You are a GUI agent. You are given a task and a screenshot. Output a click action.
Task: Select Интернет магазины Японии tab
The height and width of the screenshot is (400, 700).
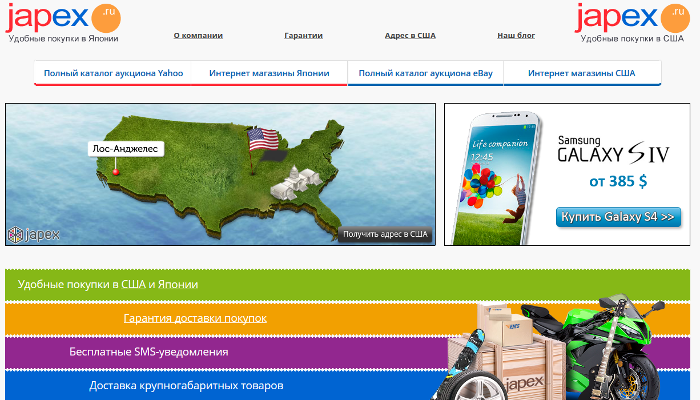[x=269, y=73]
